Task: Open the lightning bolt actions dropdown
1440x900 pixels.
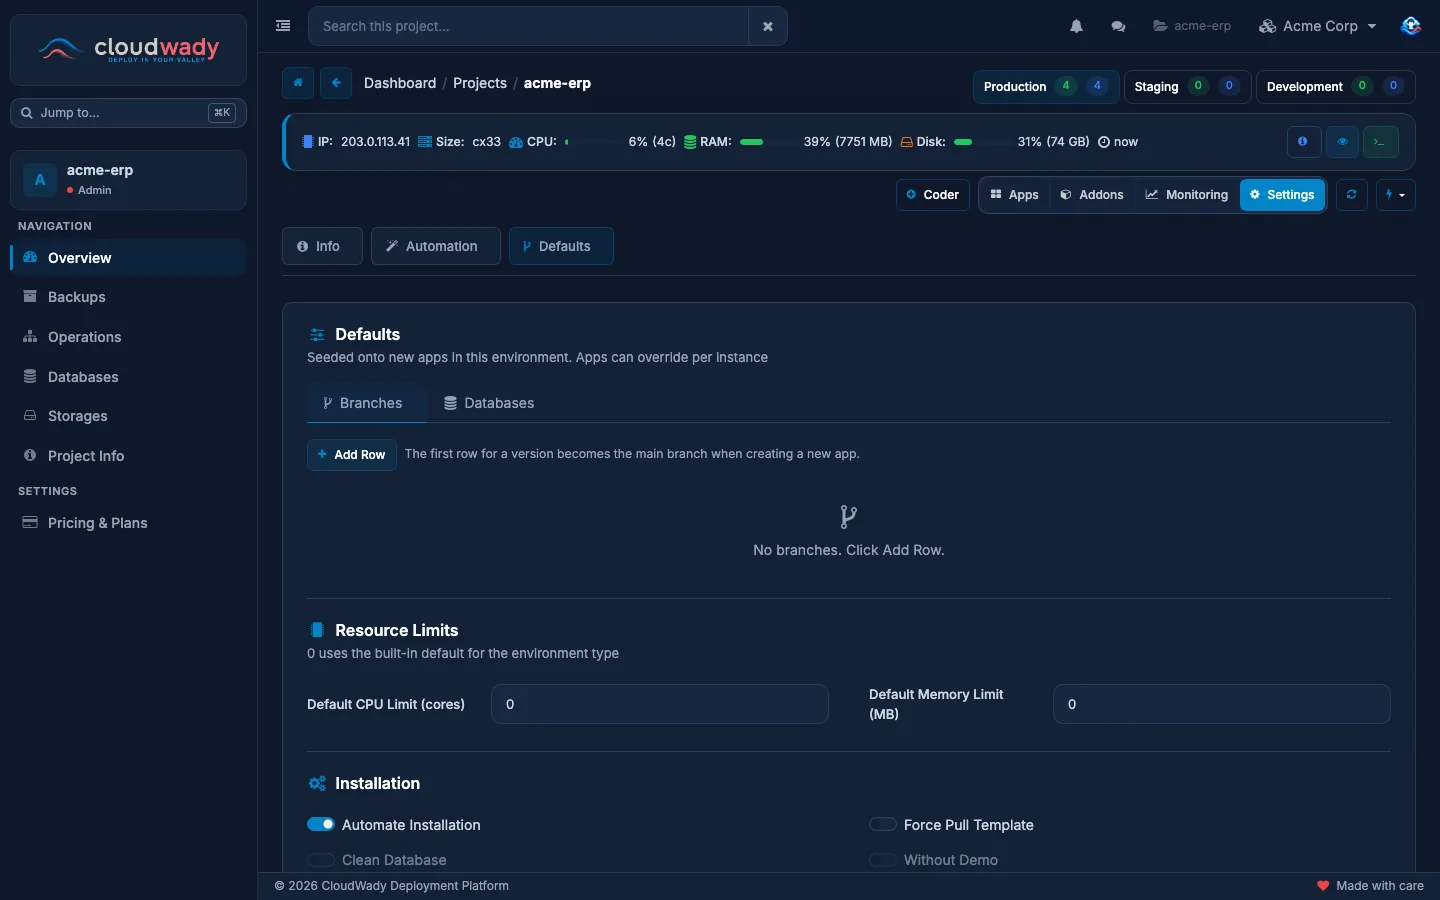Action: [1395, 195]
